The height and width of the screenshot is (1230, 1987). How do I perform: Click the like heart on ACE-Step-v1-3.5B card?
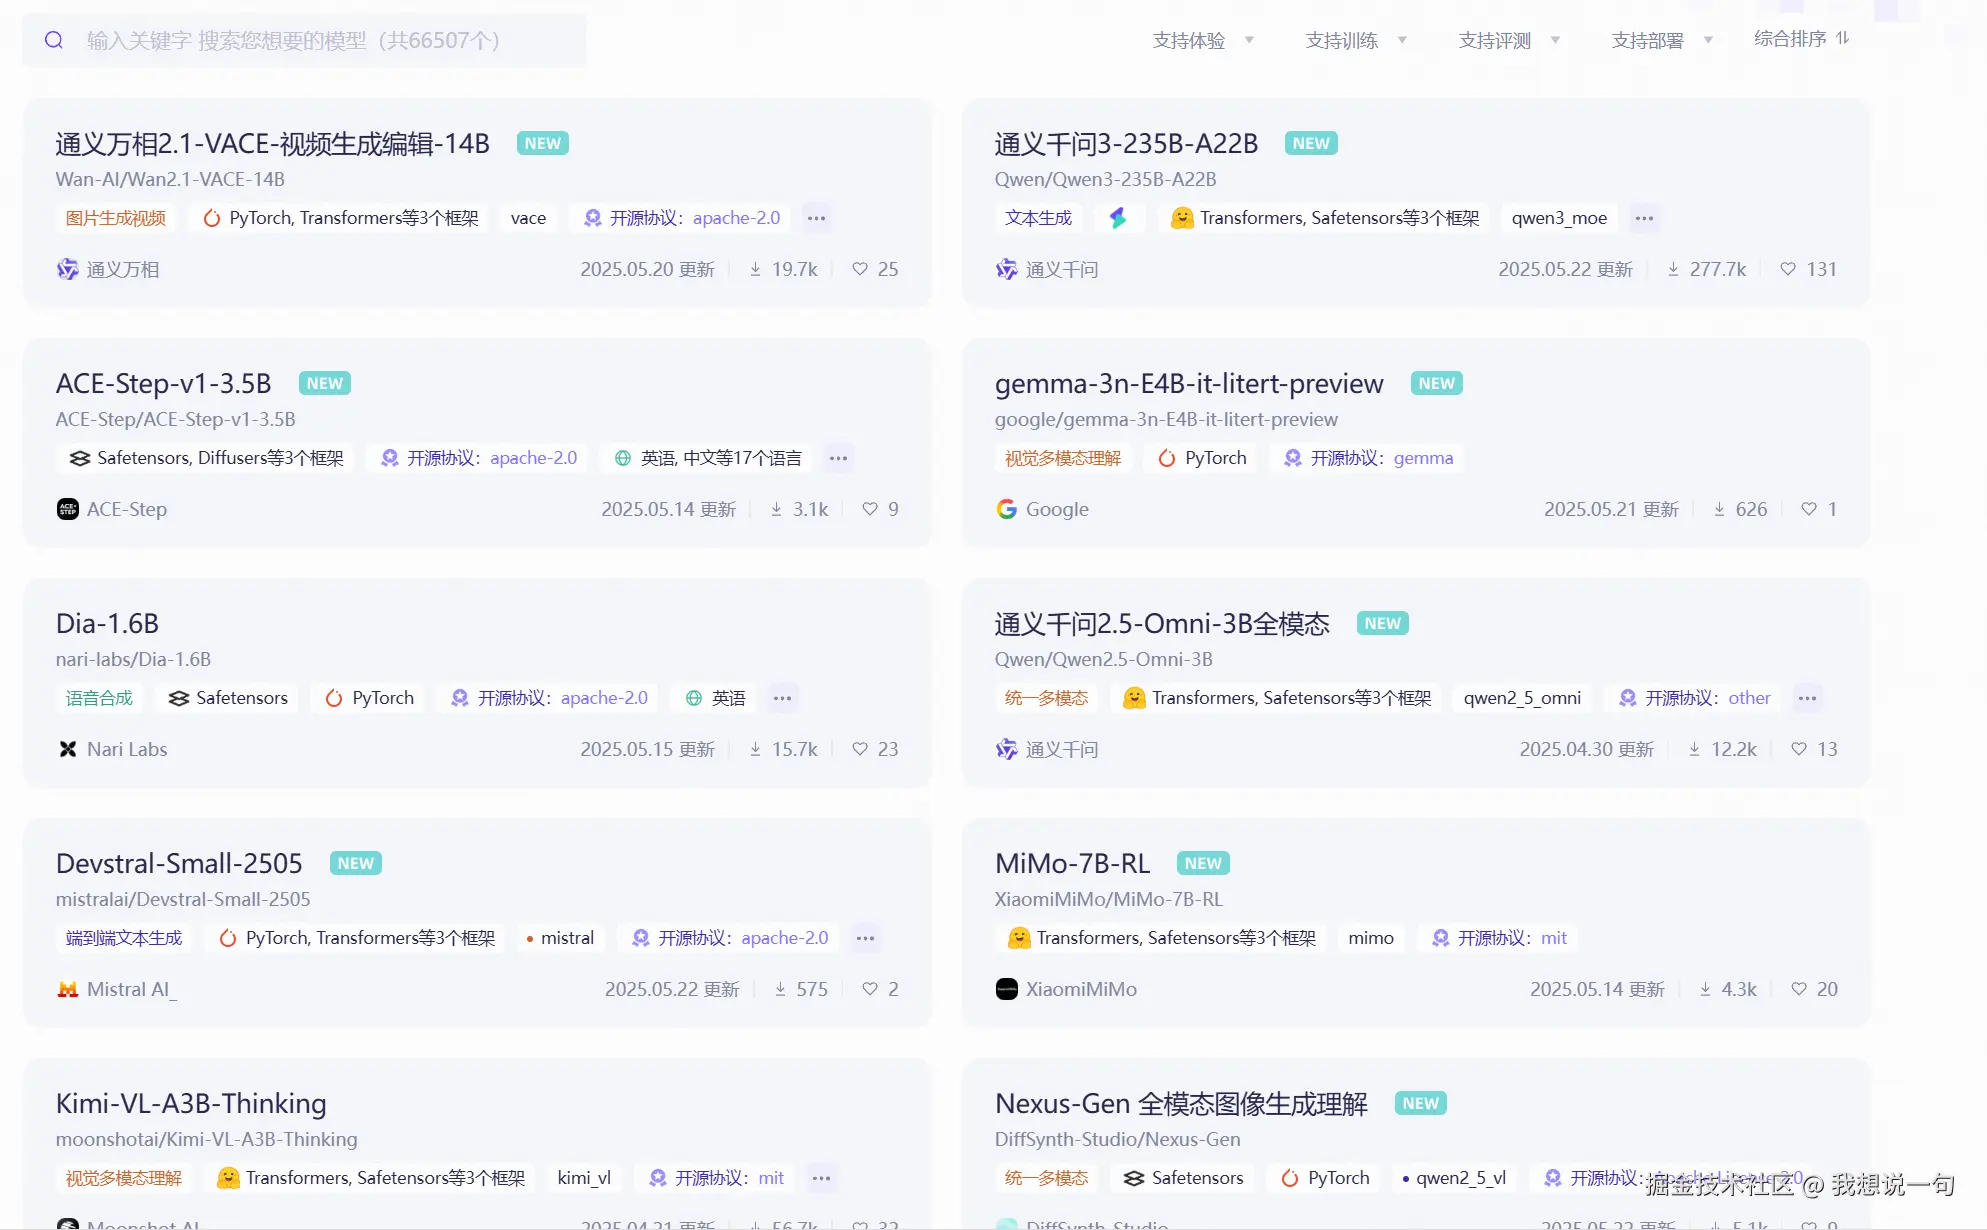(870, 509)
